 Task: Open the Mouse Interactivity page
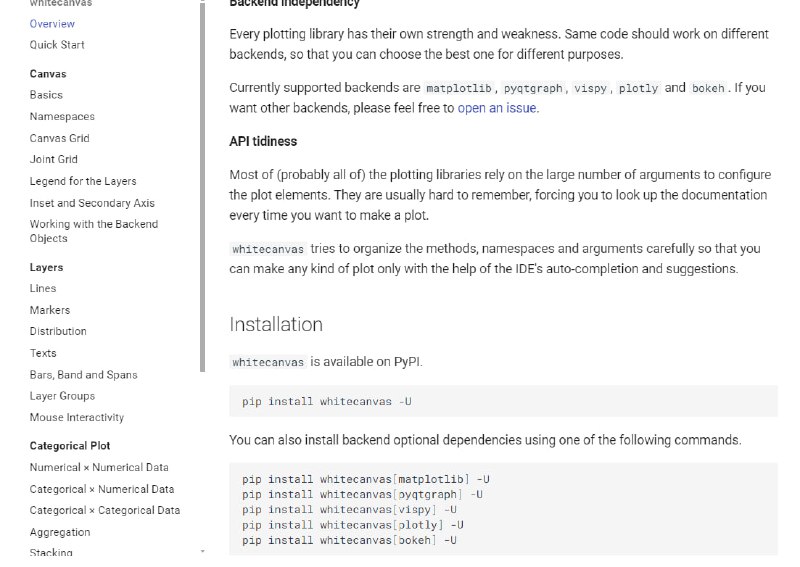[77, 418]
